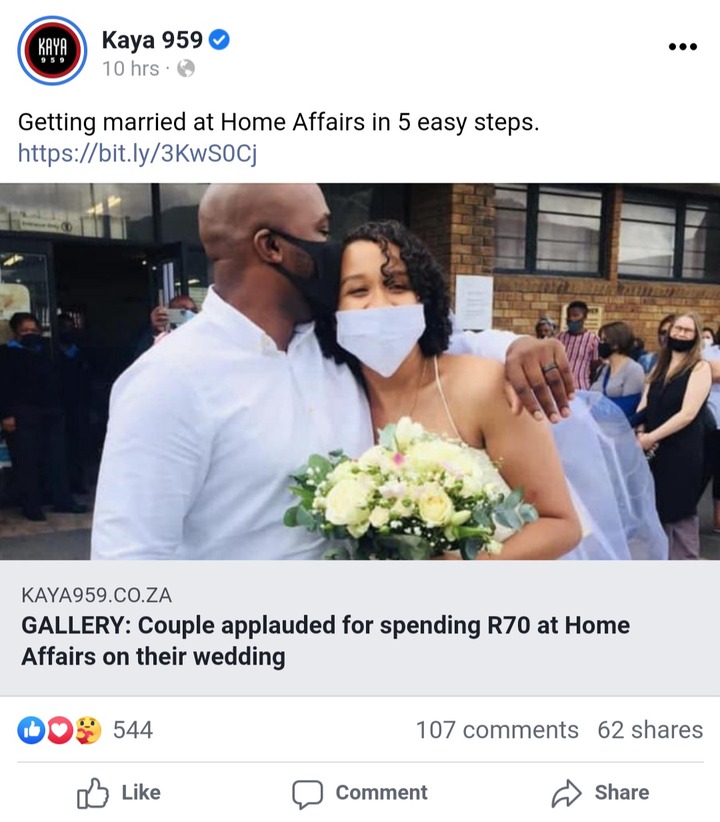Click the care hug reaction icon
Screen dimensions: 720x822
(x=88, y=730)
